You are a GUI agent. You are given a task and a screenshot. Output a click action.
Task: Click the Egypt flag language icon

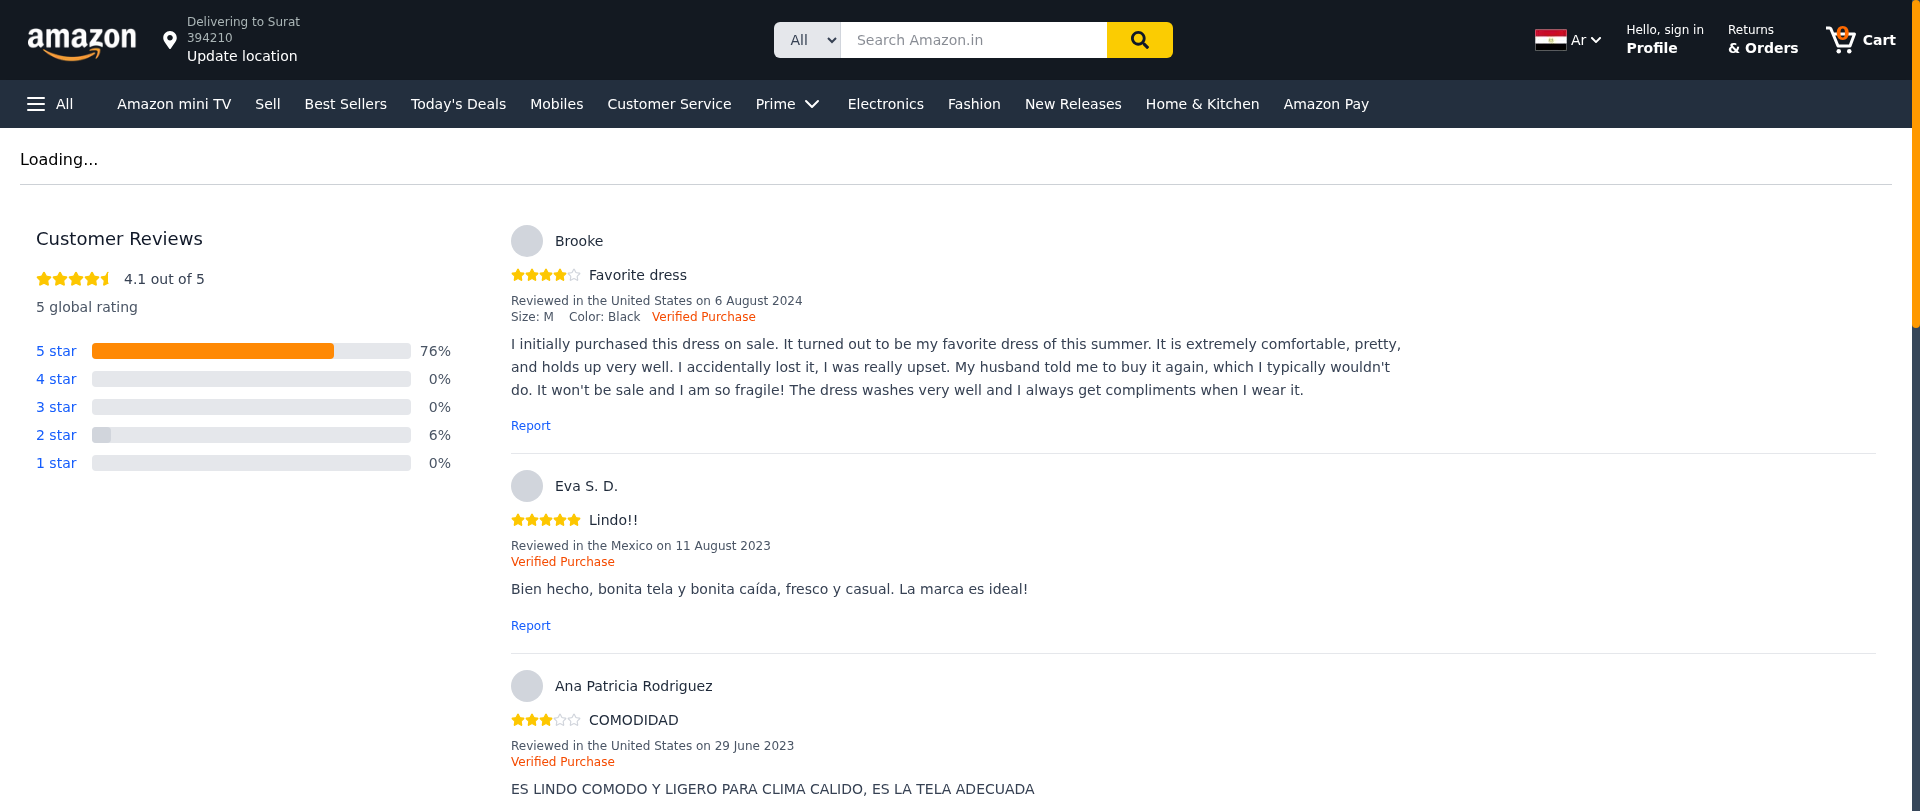[1550, 40]
